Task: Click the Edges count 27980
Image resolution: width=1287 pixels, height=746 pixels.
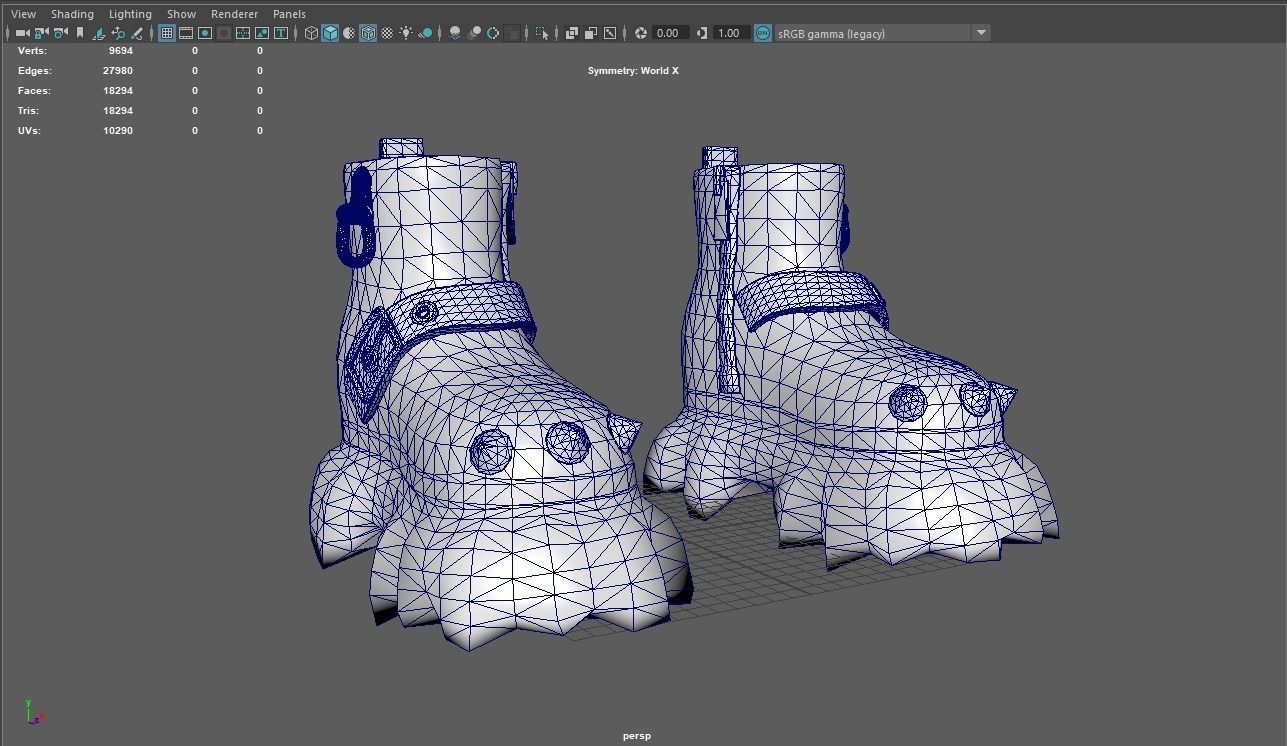Action: pos(117,71)
